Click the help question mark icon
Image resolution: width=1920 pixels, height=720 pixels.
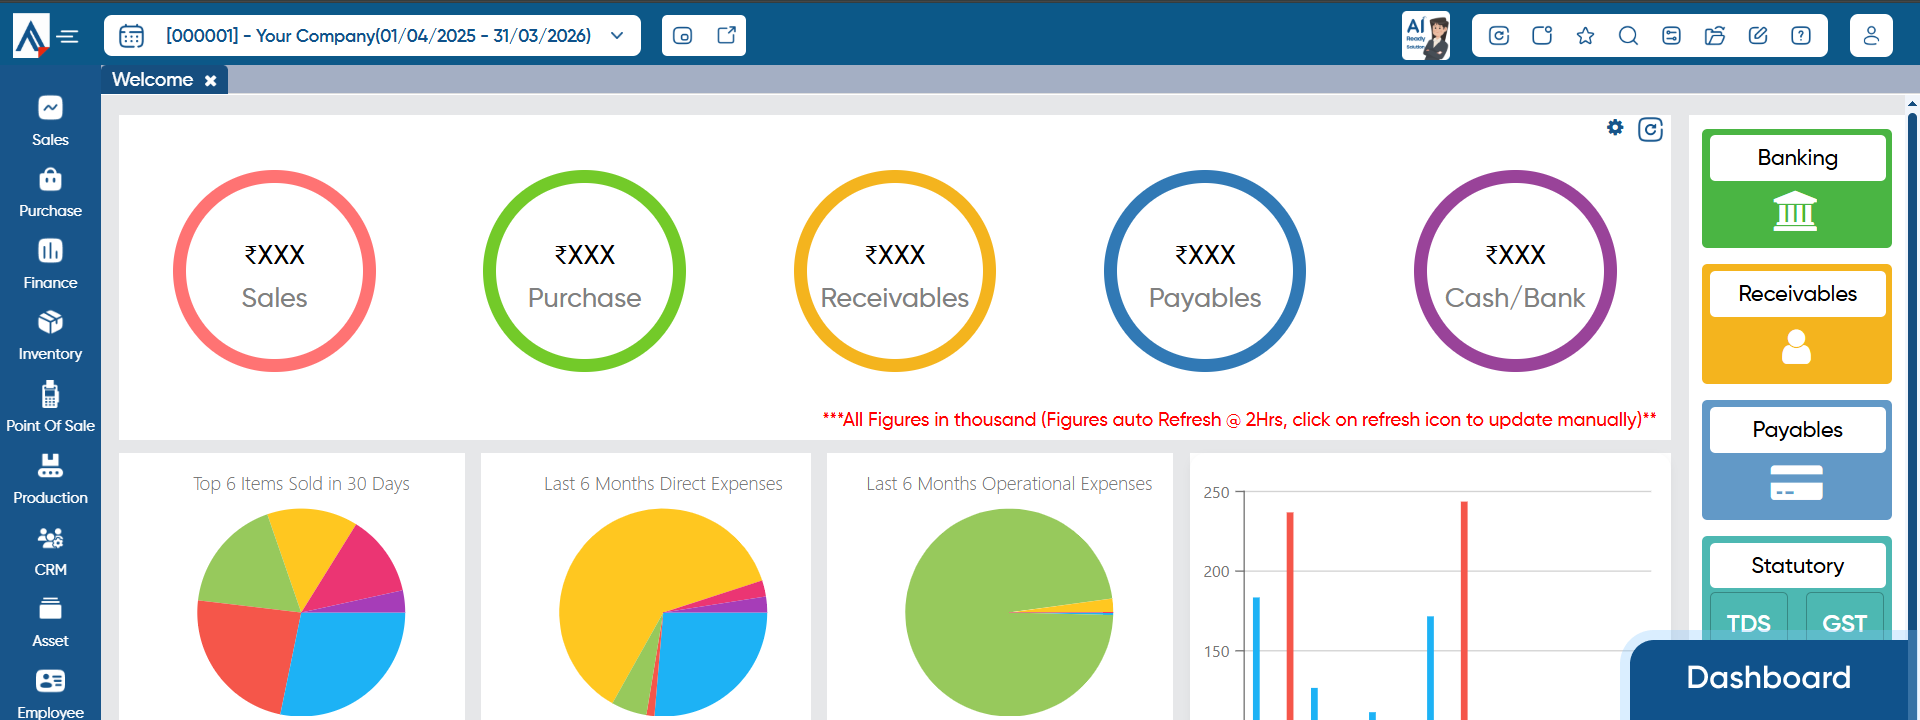1801,36
